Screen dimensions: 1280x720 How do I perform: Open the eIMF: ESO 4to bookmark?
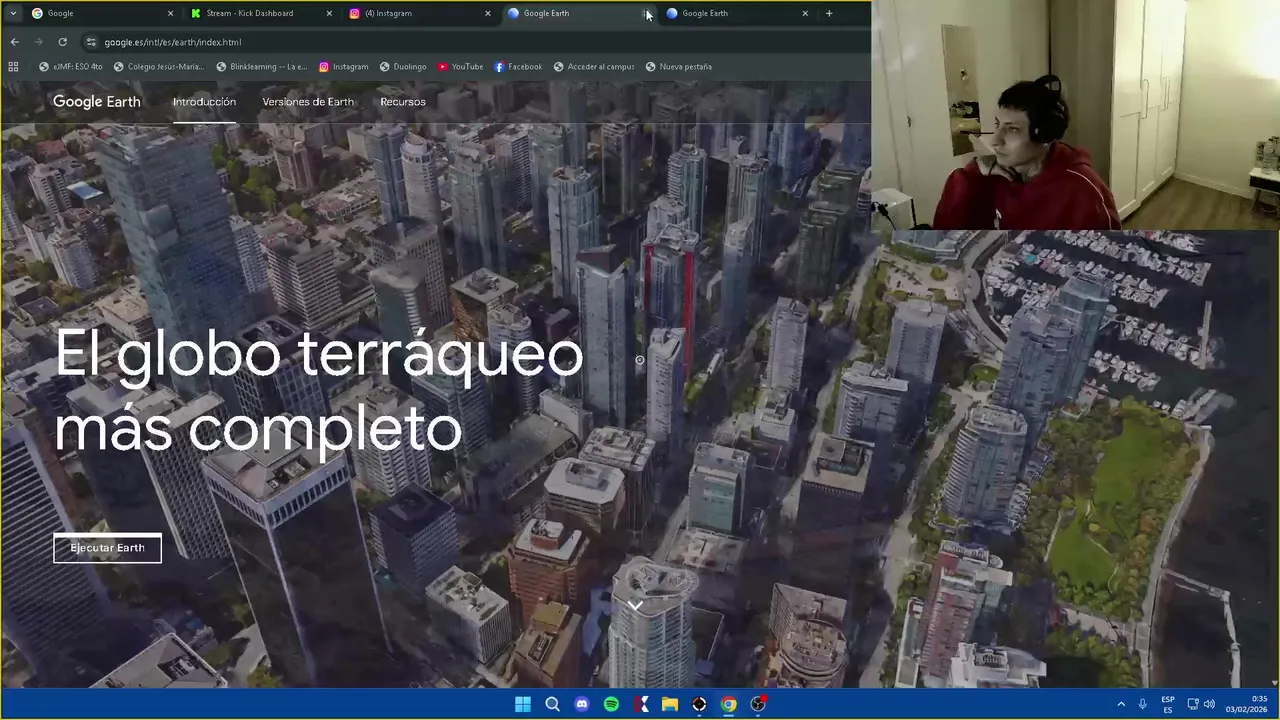(70, 66)
